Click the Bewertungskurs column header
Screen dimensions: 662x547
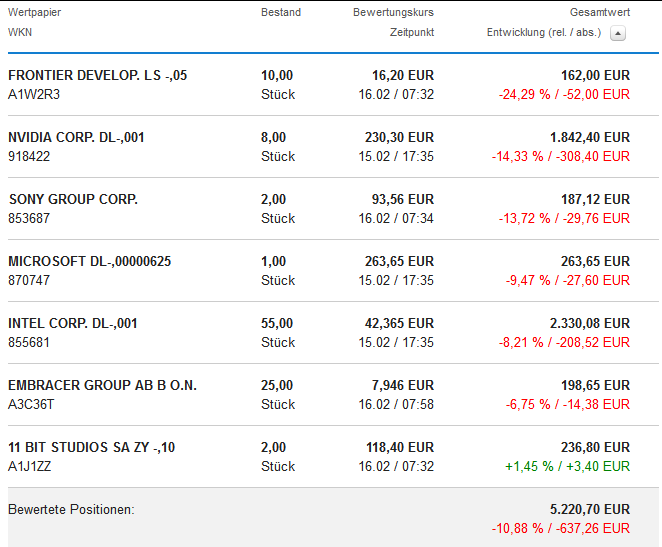coord(393,13)
